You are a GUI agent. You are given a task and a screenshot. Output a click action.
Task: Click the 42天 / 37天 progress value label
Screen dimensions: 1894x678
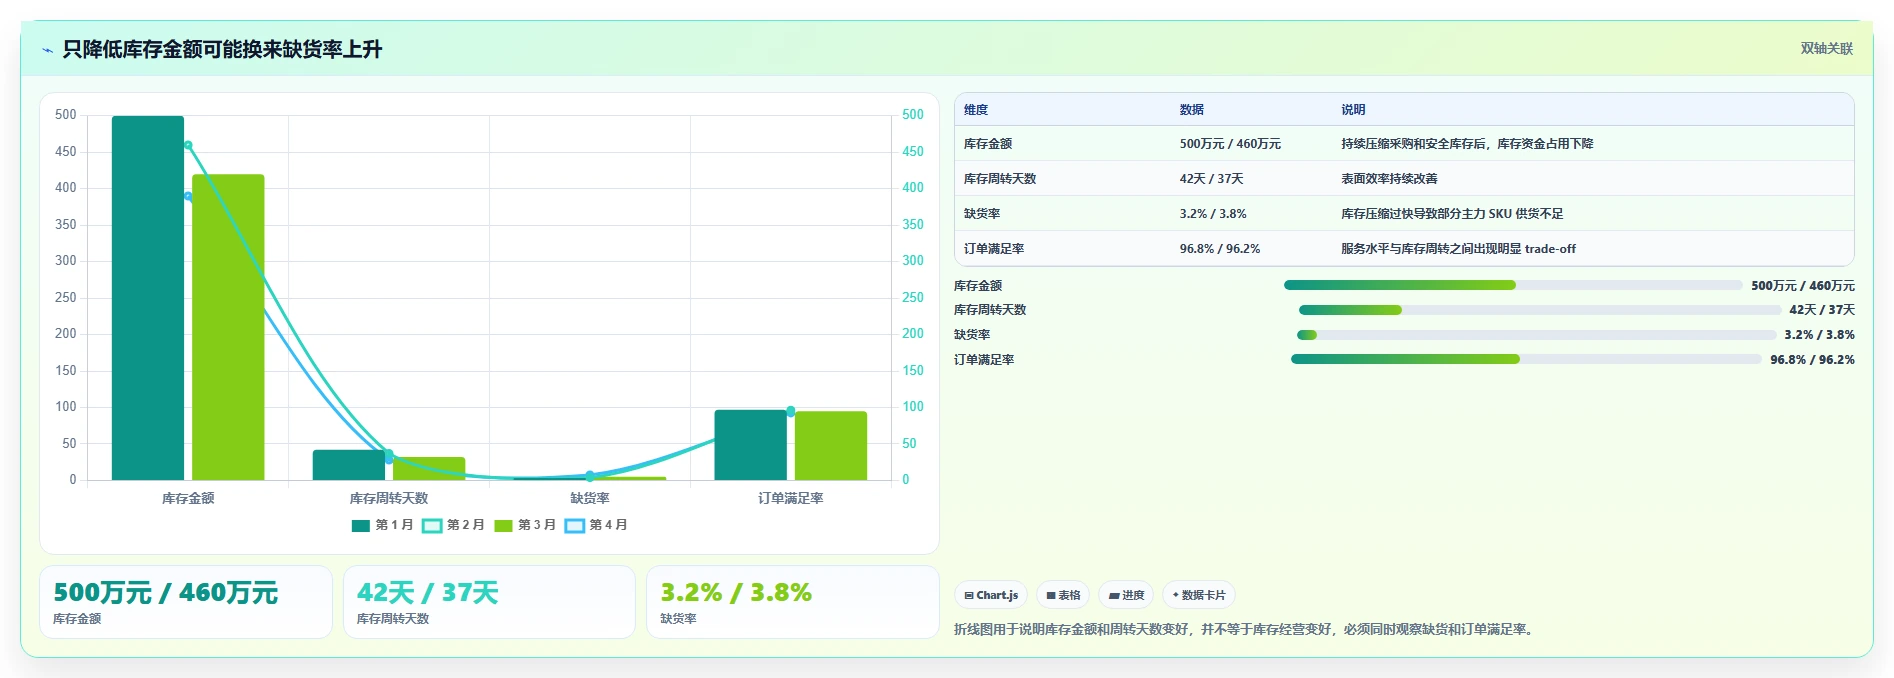(x=1822, y=310)
